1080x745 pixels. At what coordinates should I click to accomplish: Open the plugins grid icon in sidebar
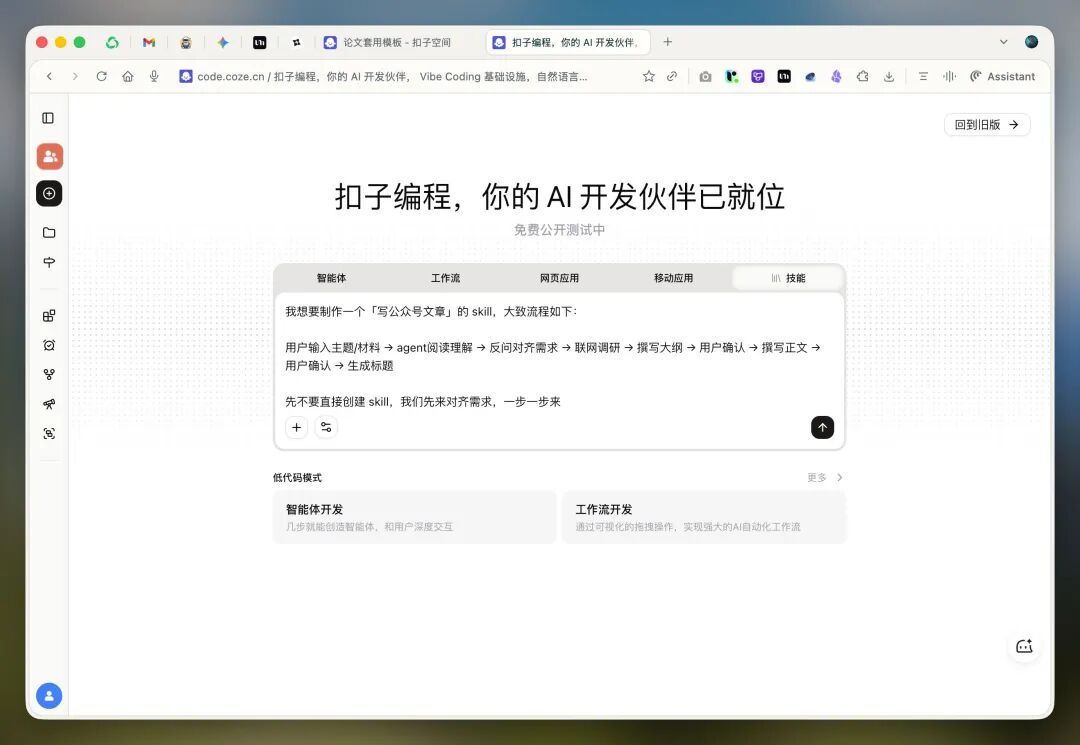[49, 316]
